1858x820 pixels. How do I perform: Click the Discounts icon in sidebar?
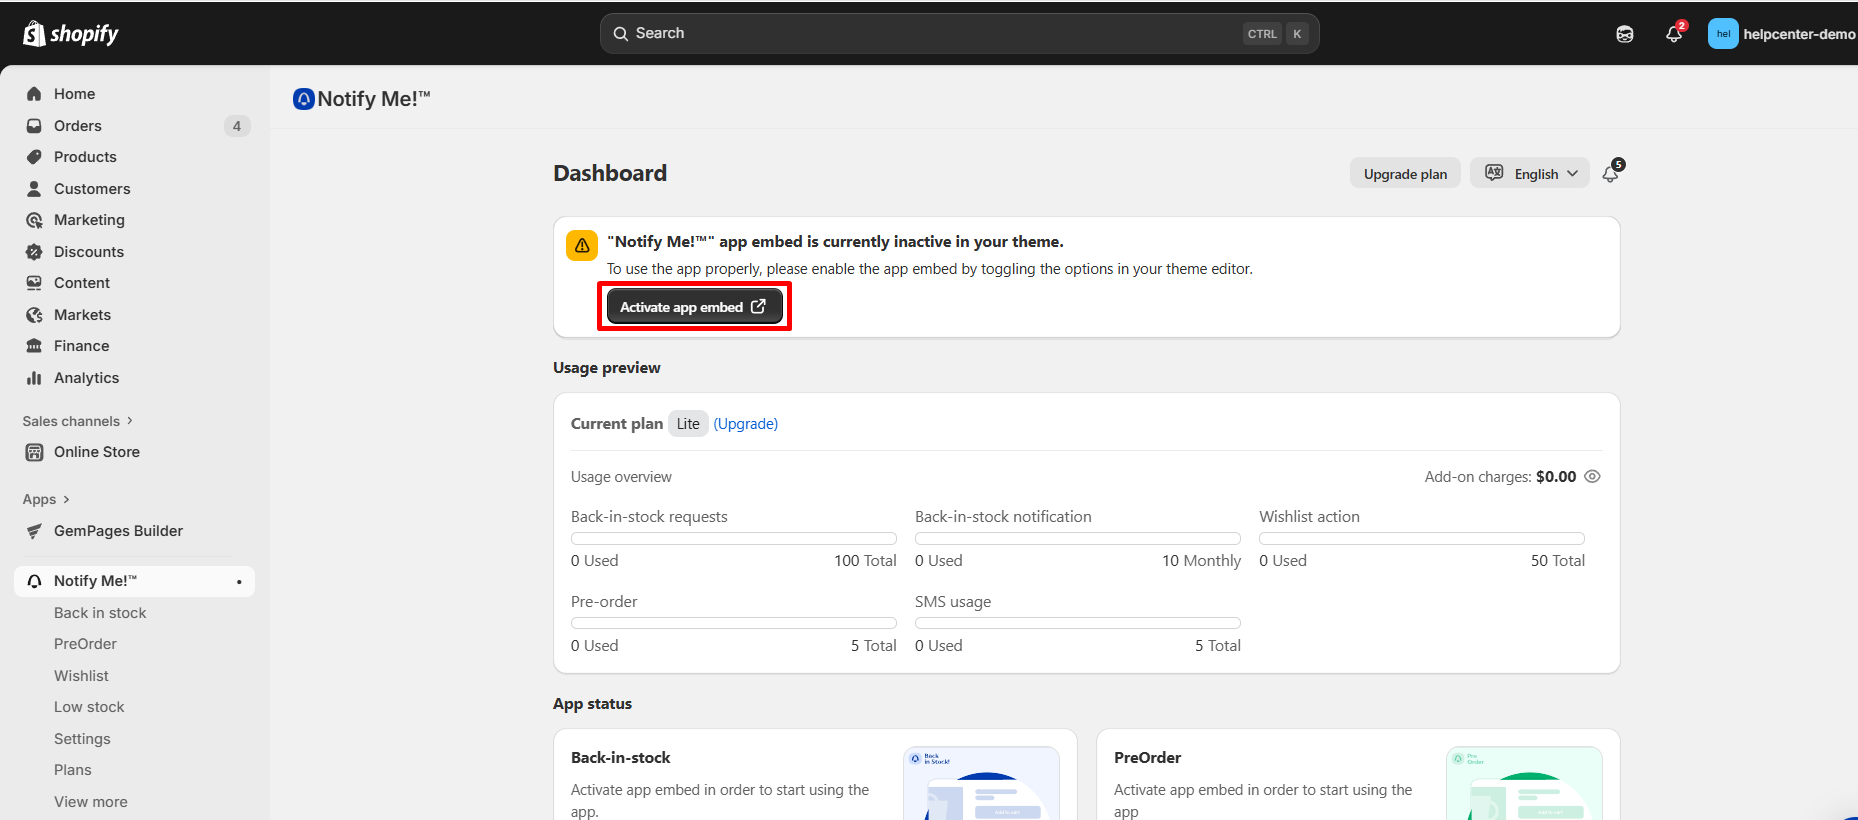tap(34, 252)
